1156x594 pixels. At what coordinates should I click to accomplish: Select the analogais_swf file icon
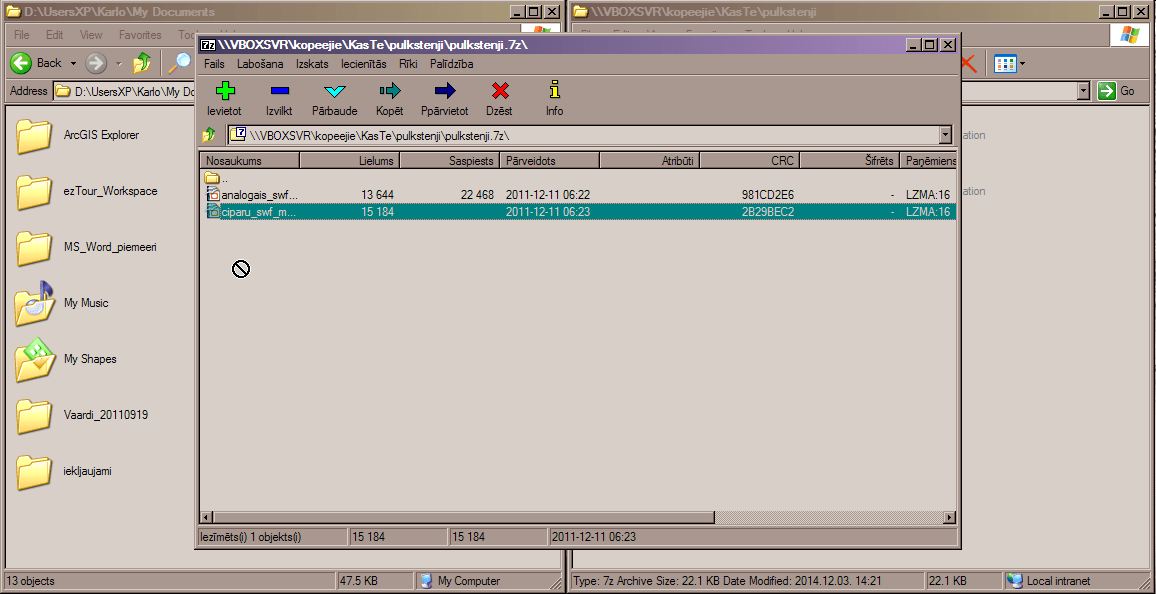[x=213, y=195]
